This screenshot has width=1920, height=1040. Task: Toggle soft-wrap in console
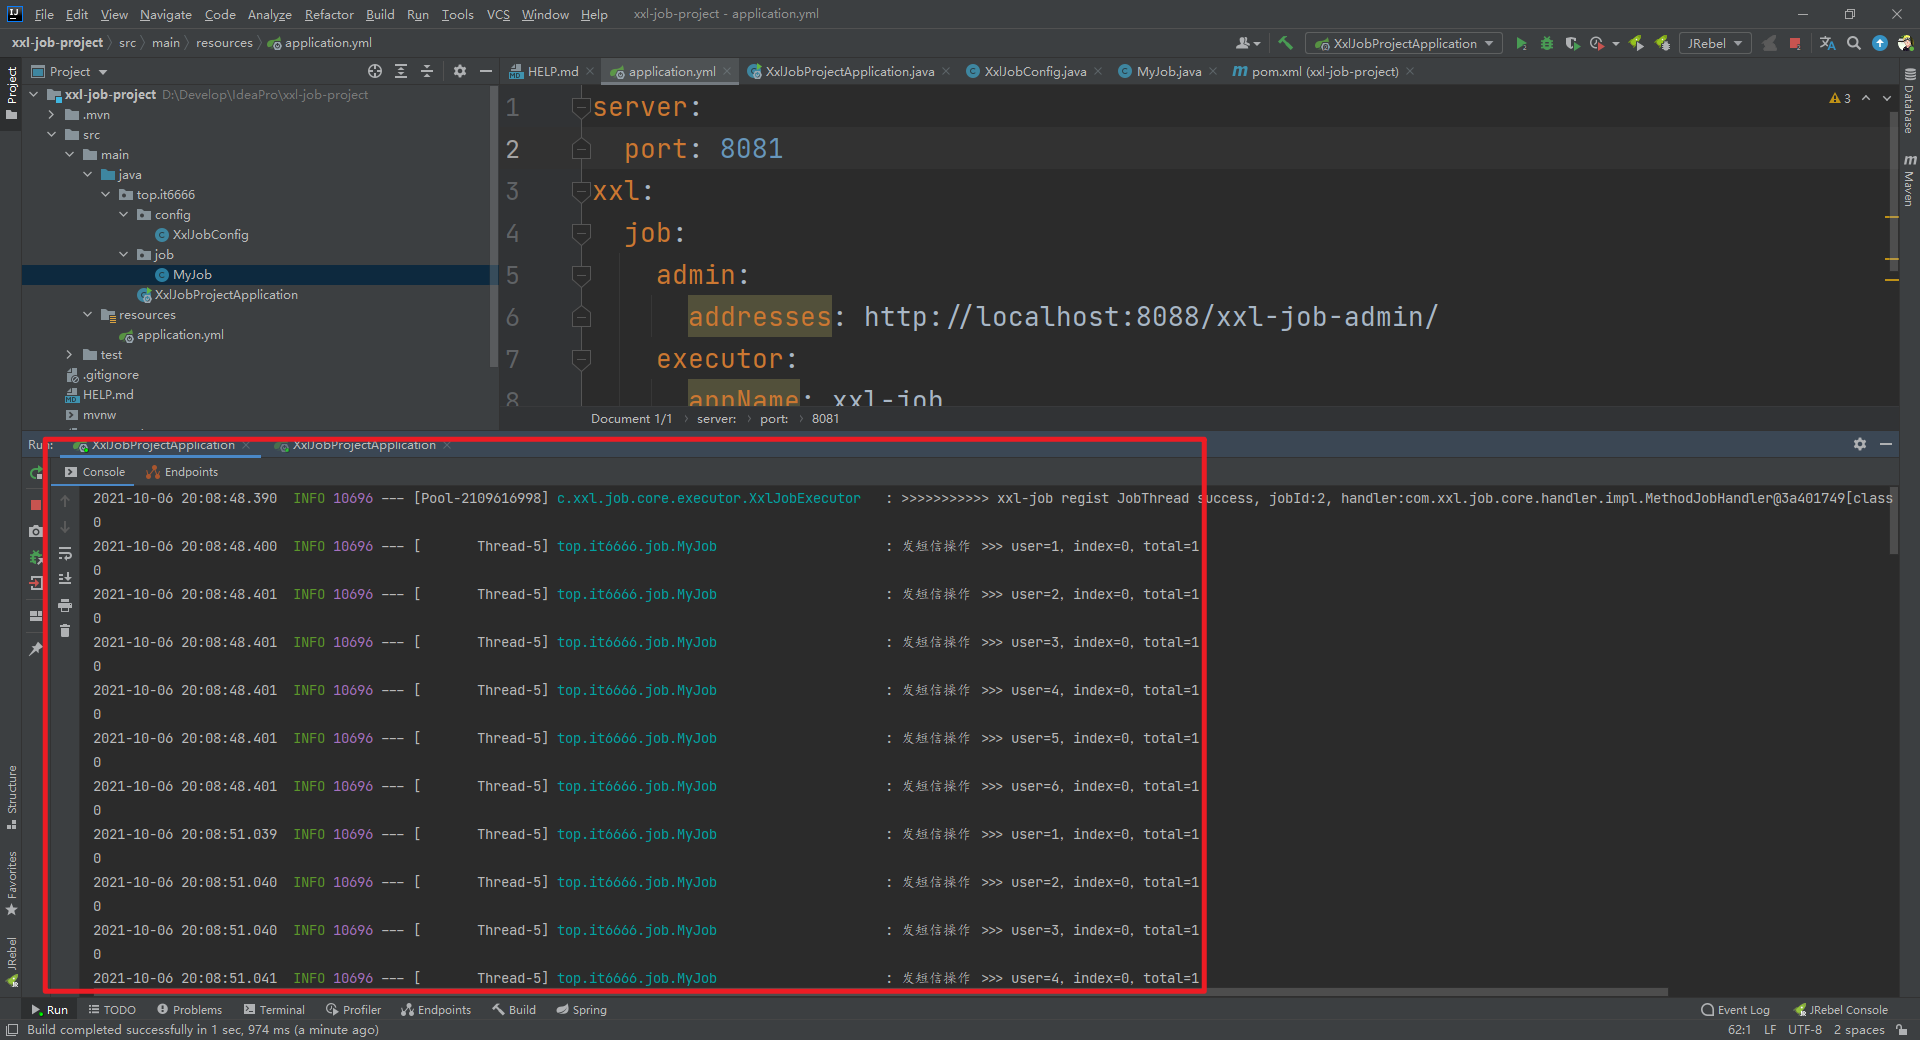(65, 553)
